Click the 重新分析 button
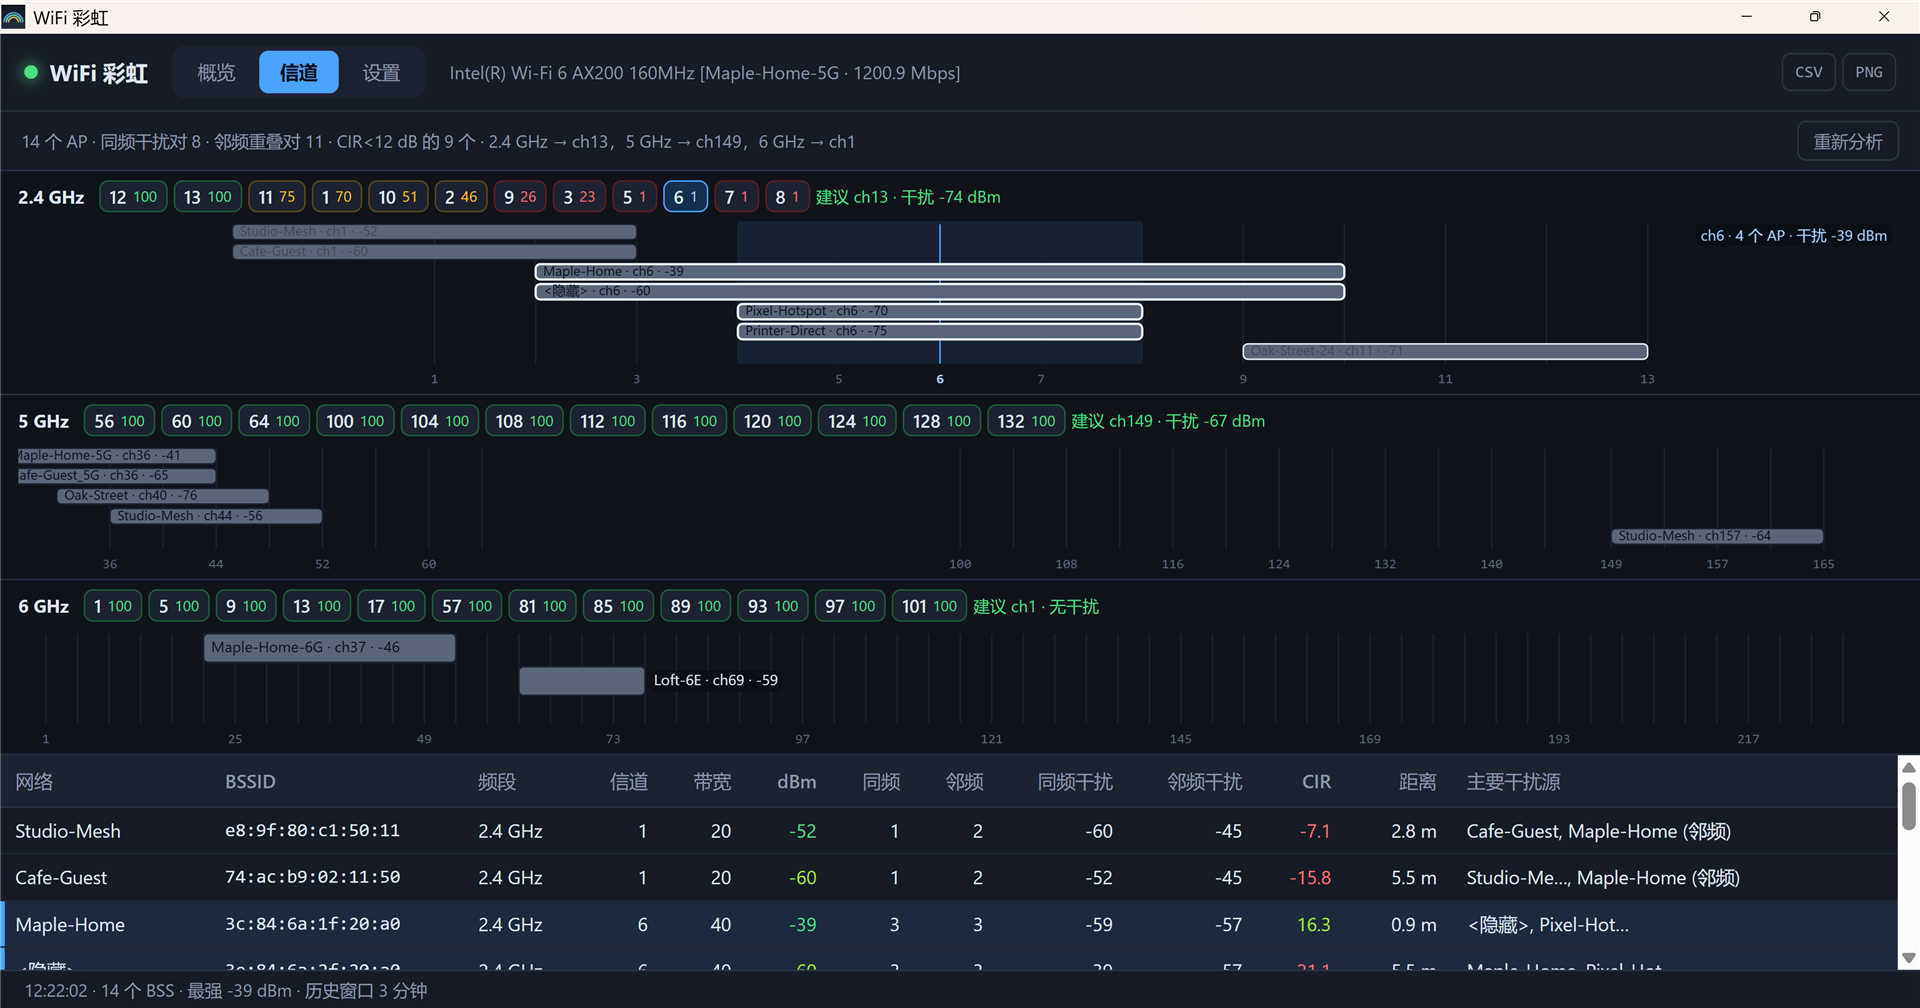This screenshot has width=1920, height=1008. [1847, 142]
